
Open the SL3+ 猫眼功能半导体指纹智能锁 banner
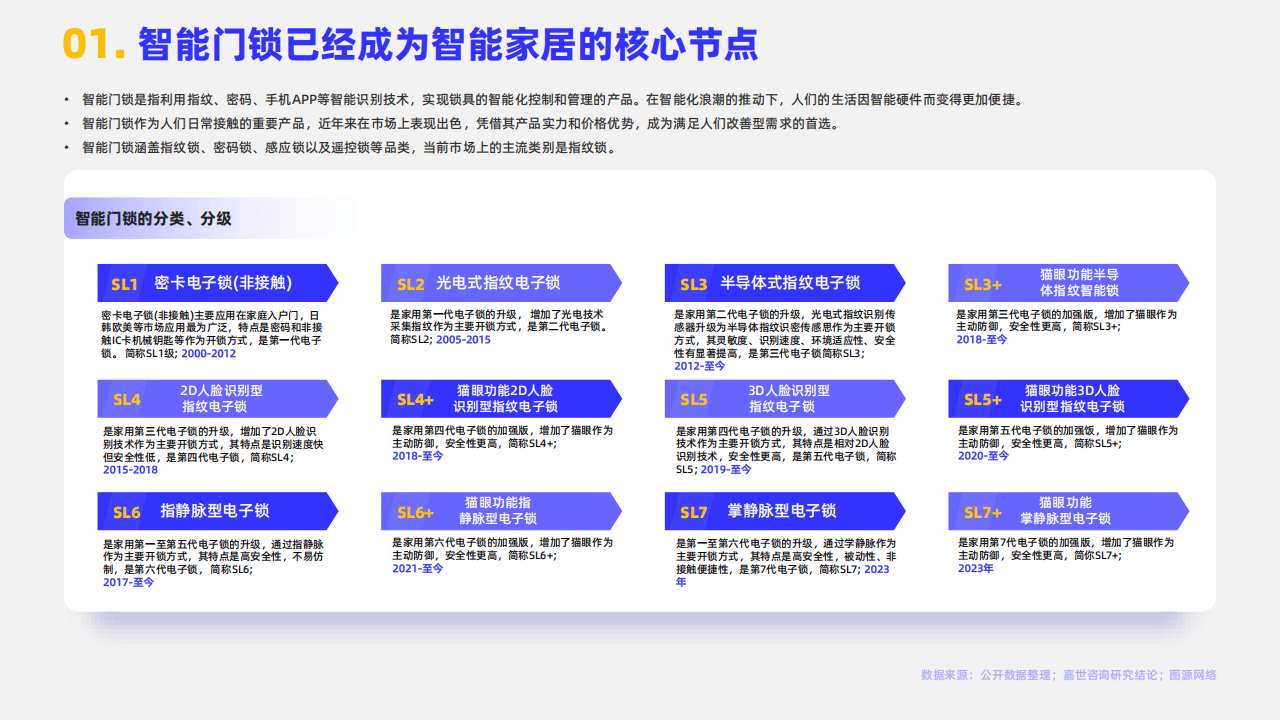[1067, 283]
